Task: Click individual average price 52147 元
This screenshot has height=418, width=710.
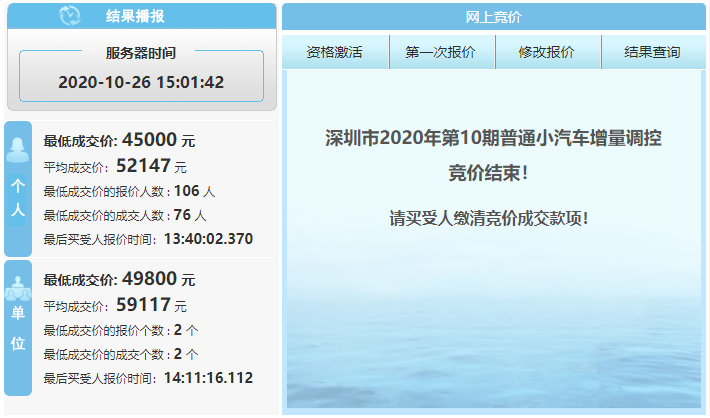Action: point(151,166)
